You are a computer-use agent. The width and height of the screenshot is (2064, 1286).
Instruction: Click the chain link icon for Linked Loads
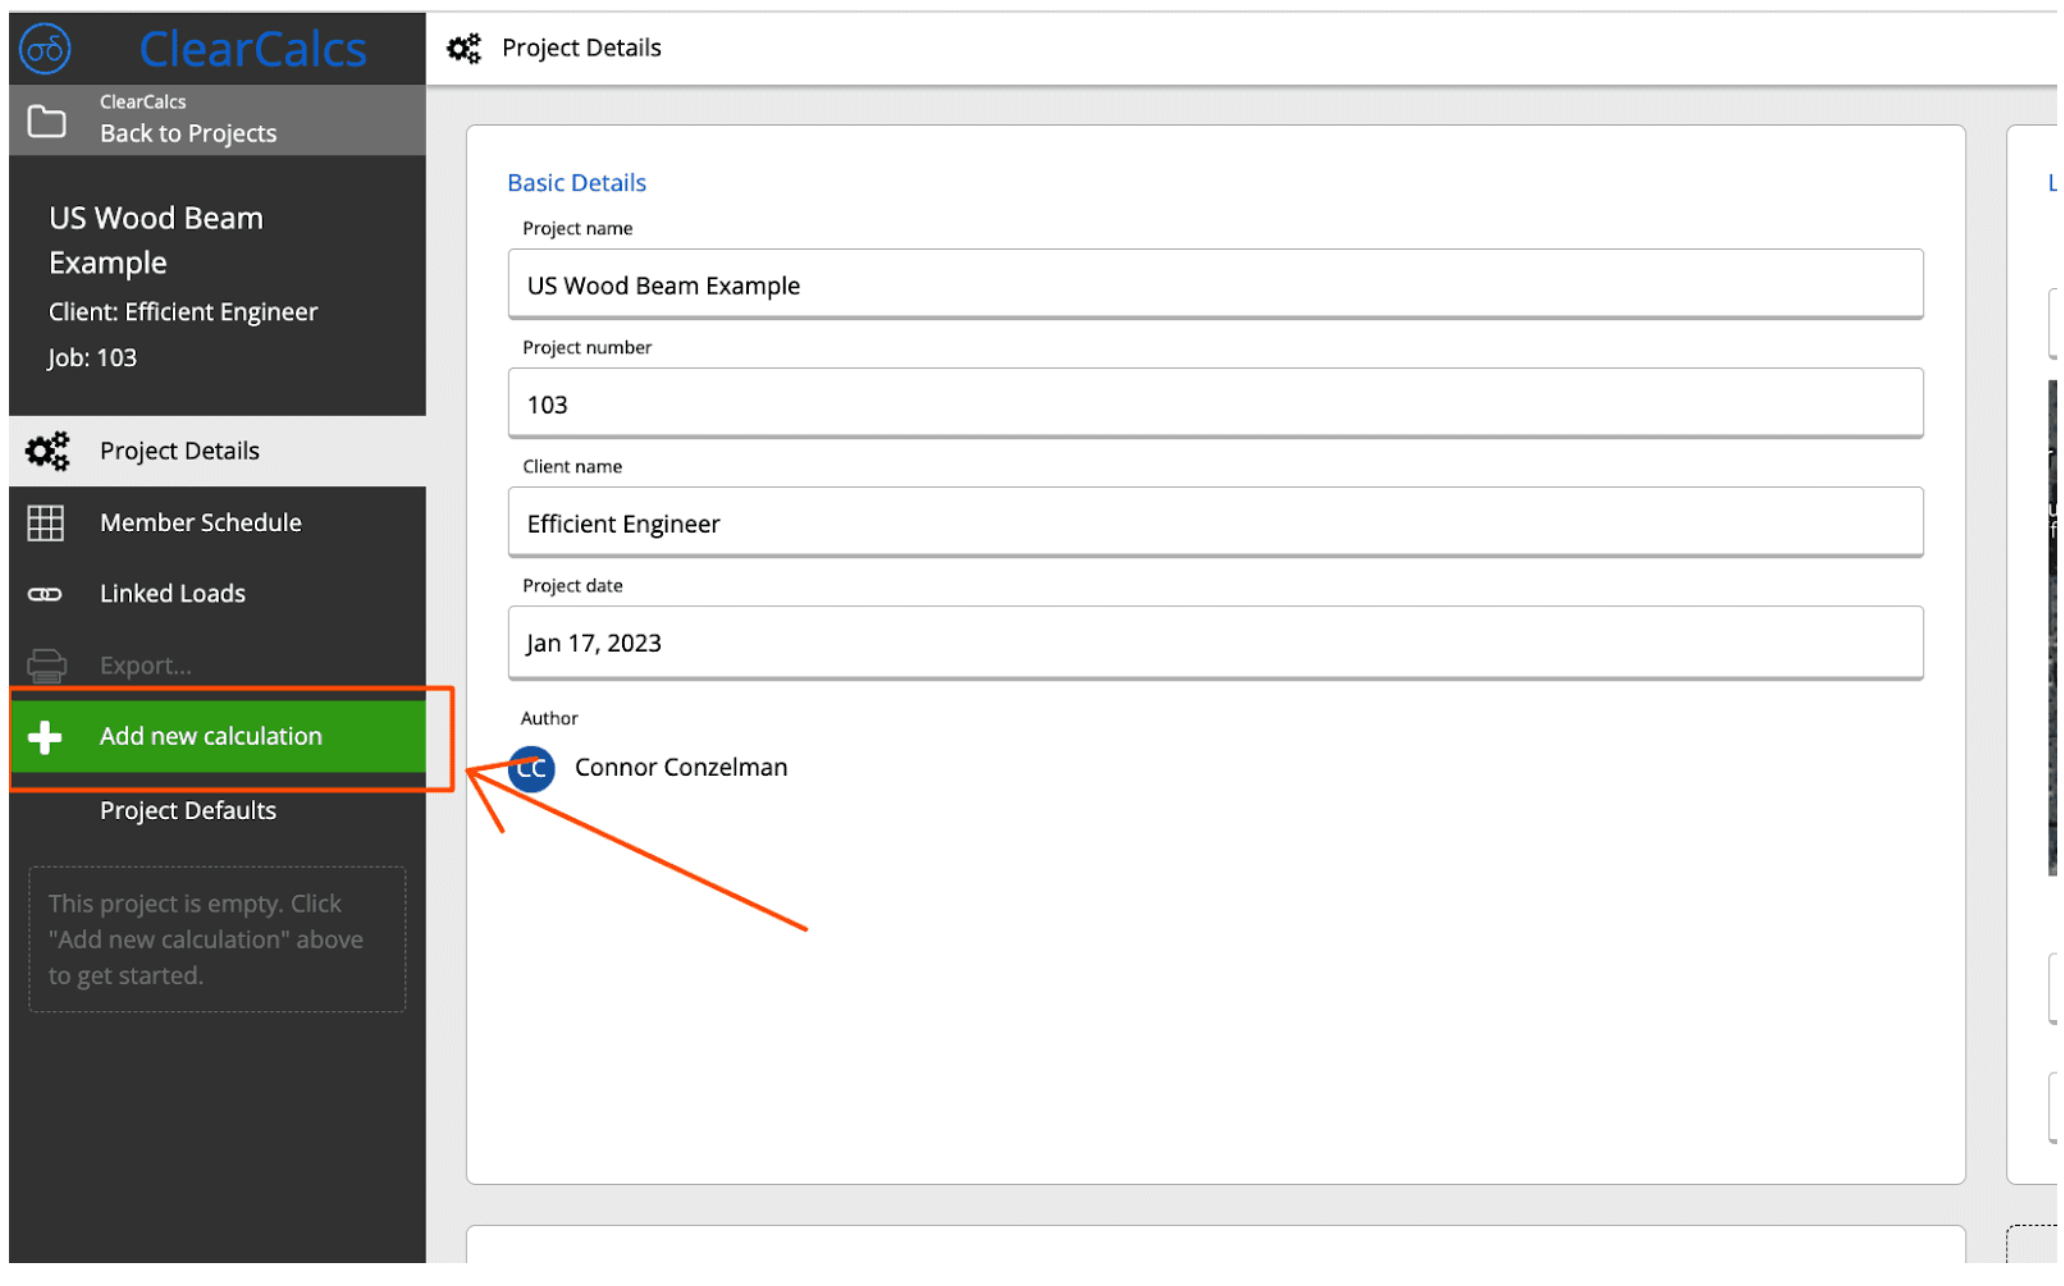coord(45,594)
